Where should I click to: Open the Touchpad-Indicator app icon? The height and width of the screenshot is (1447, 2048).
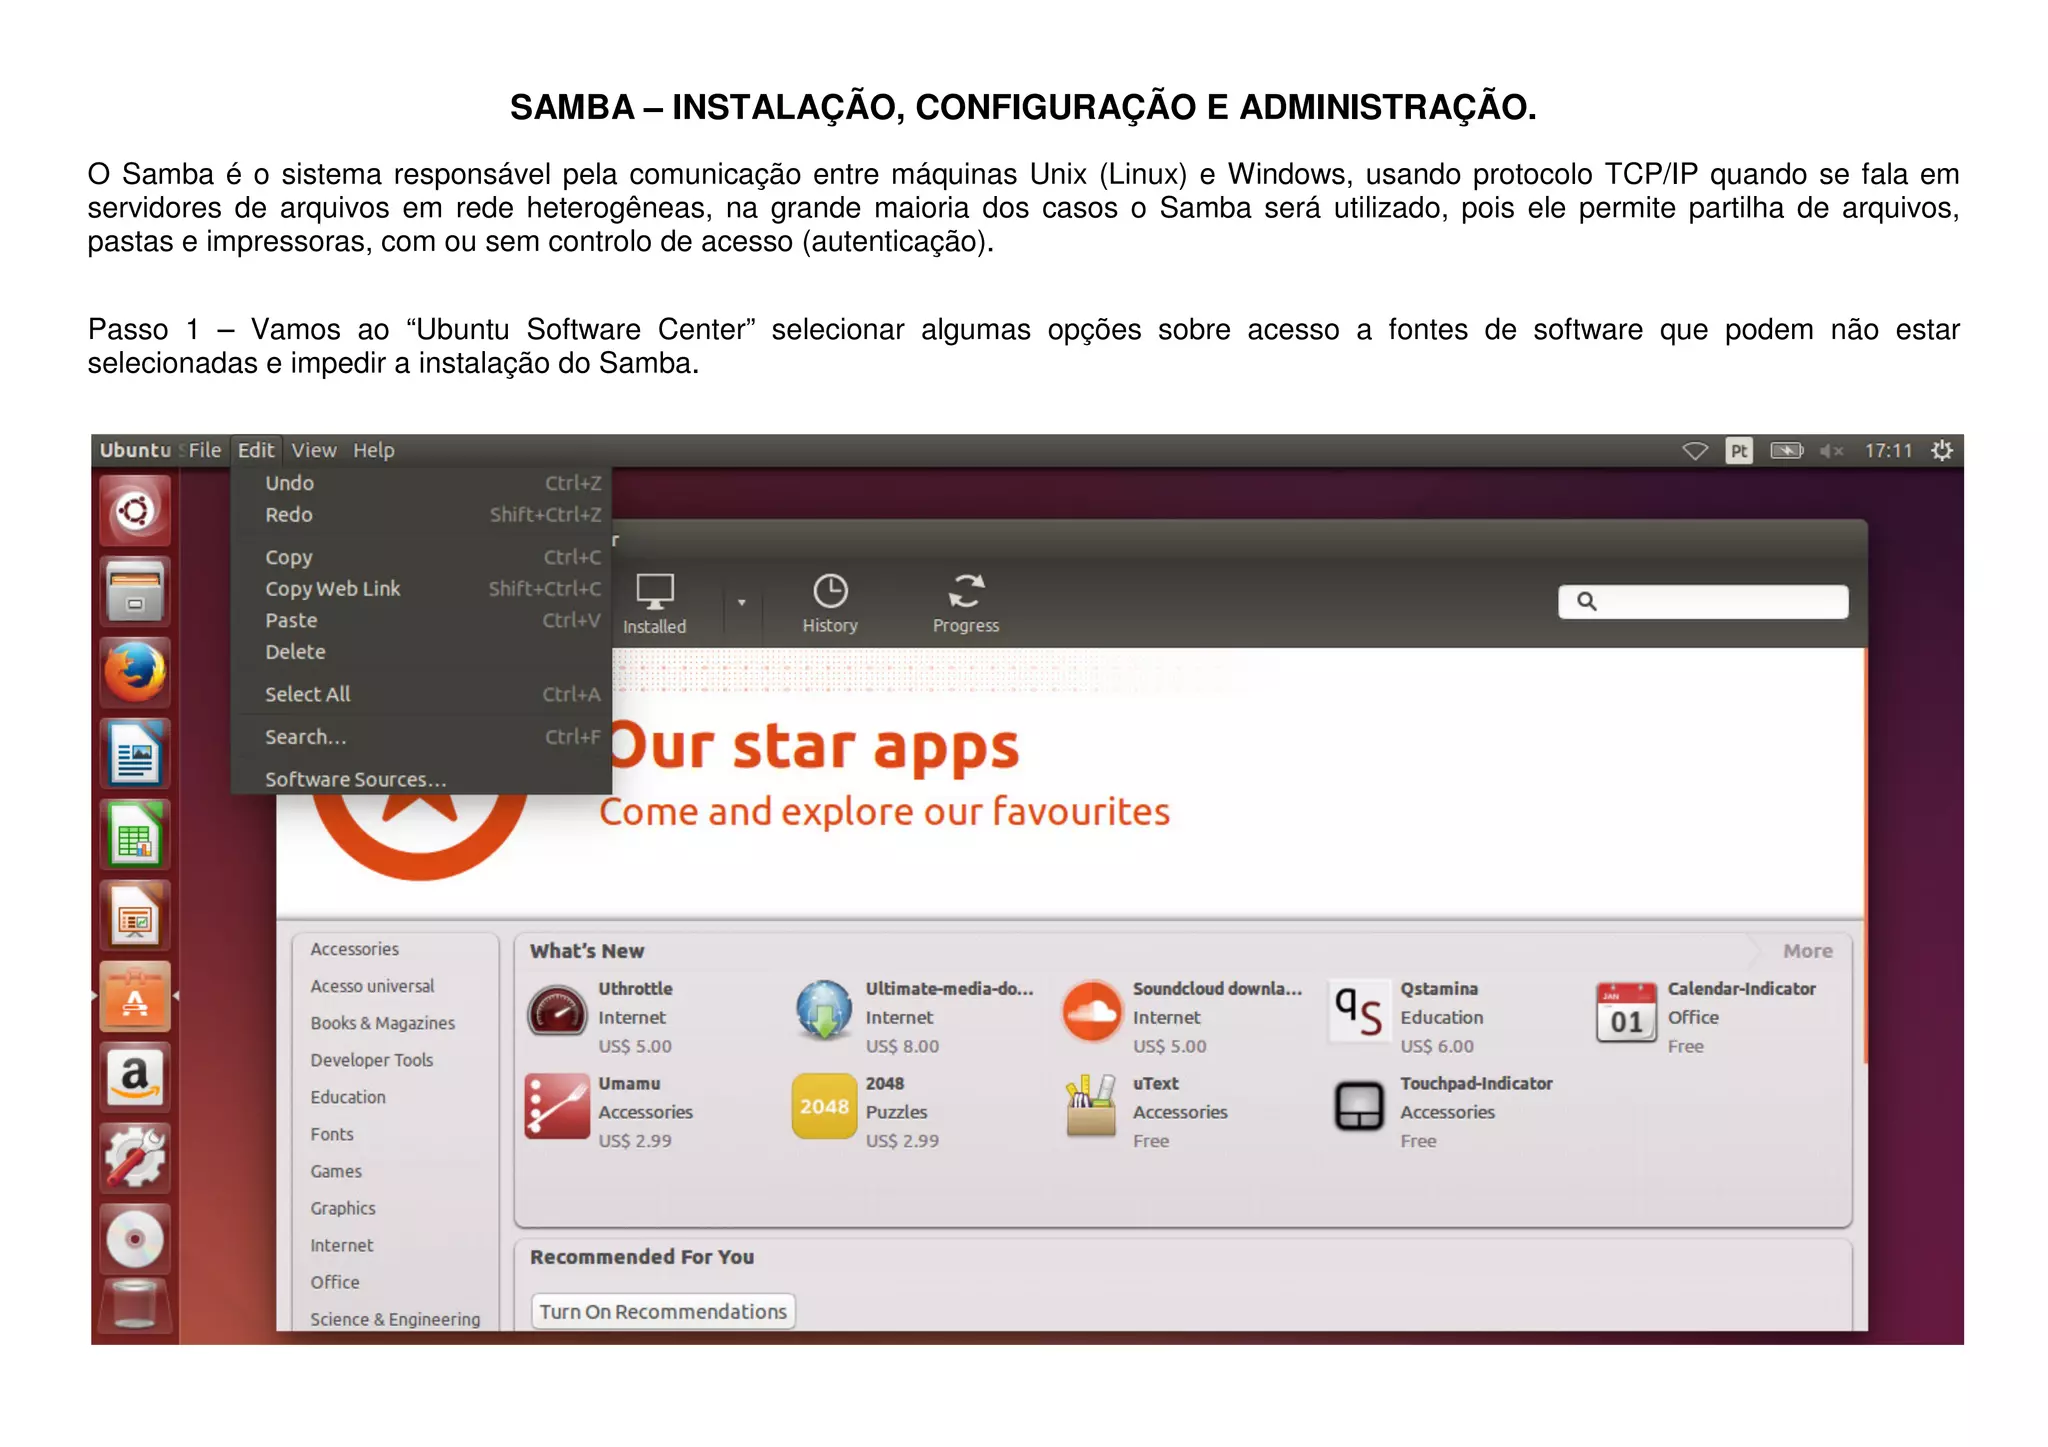coord(1359,1107)
